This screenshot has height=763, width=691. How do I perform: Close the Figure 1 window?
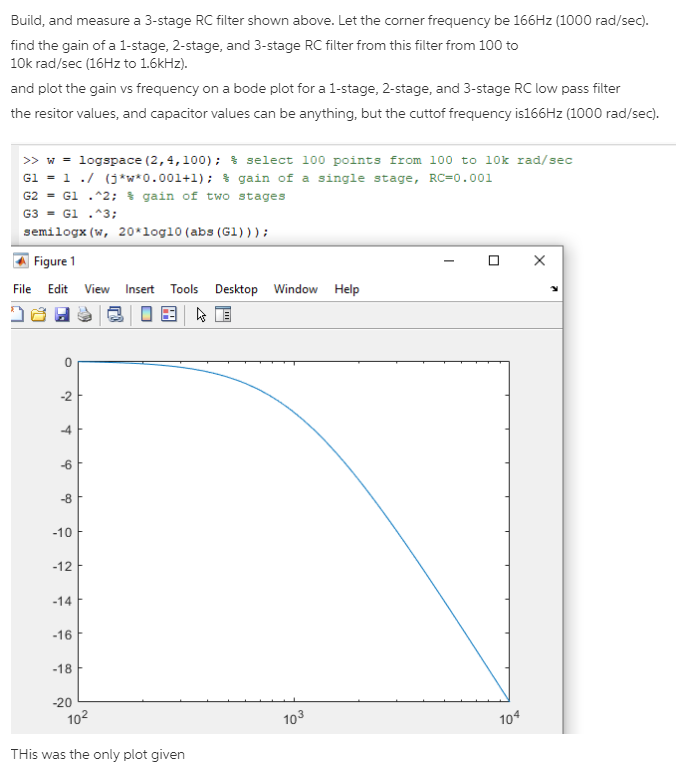click(539, 260)
